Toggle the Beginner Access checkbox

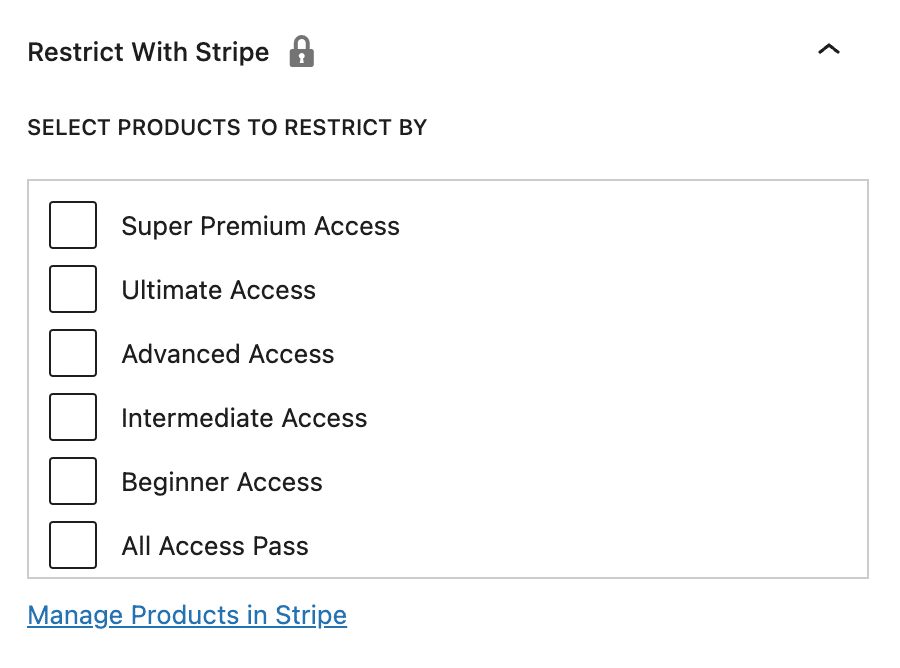pyautogui.click(x=73, y=481)
